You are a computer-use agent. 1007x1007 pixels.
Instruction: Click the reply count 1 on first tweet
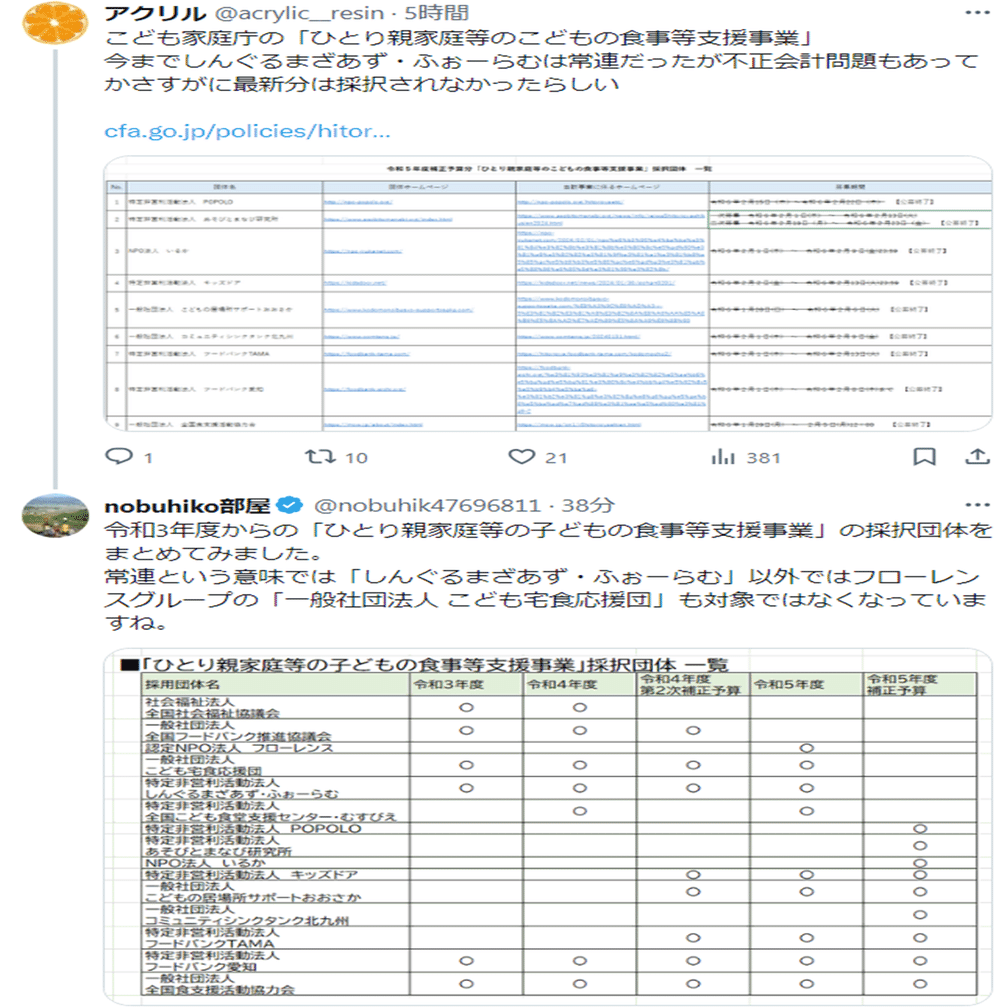148,458
